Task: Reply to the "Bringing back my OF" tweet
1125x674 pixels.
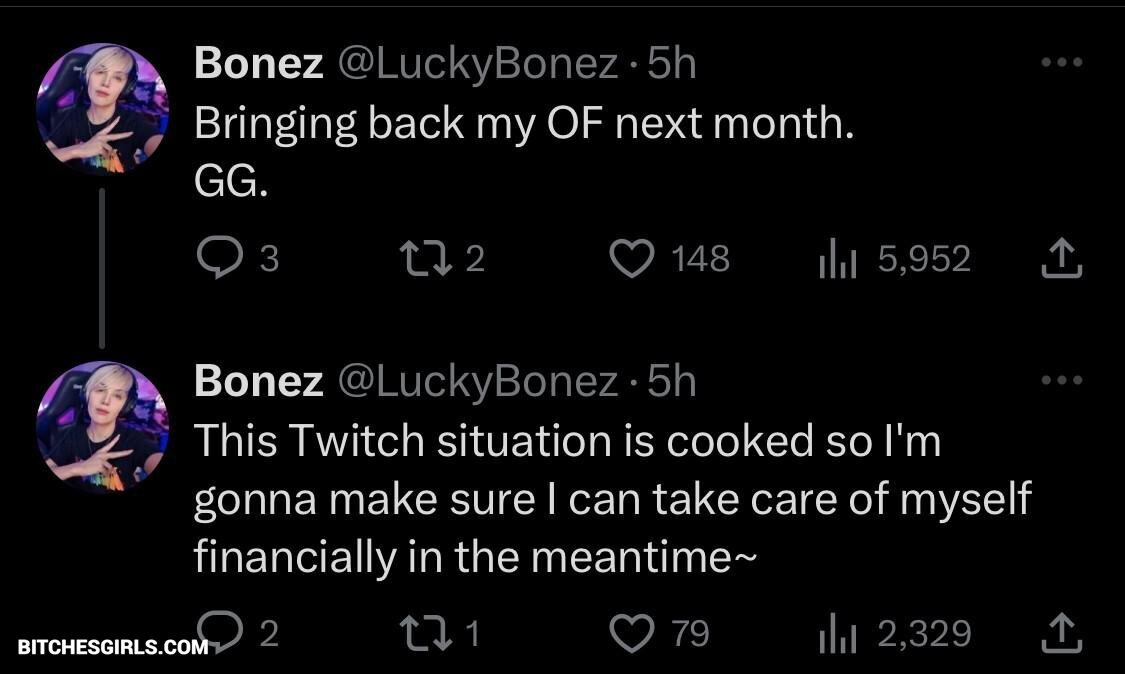Action: click(x=216, y=260)
